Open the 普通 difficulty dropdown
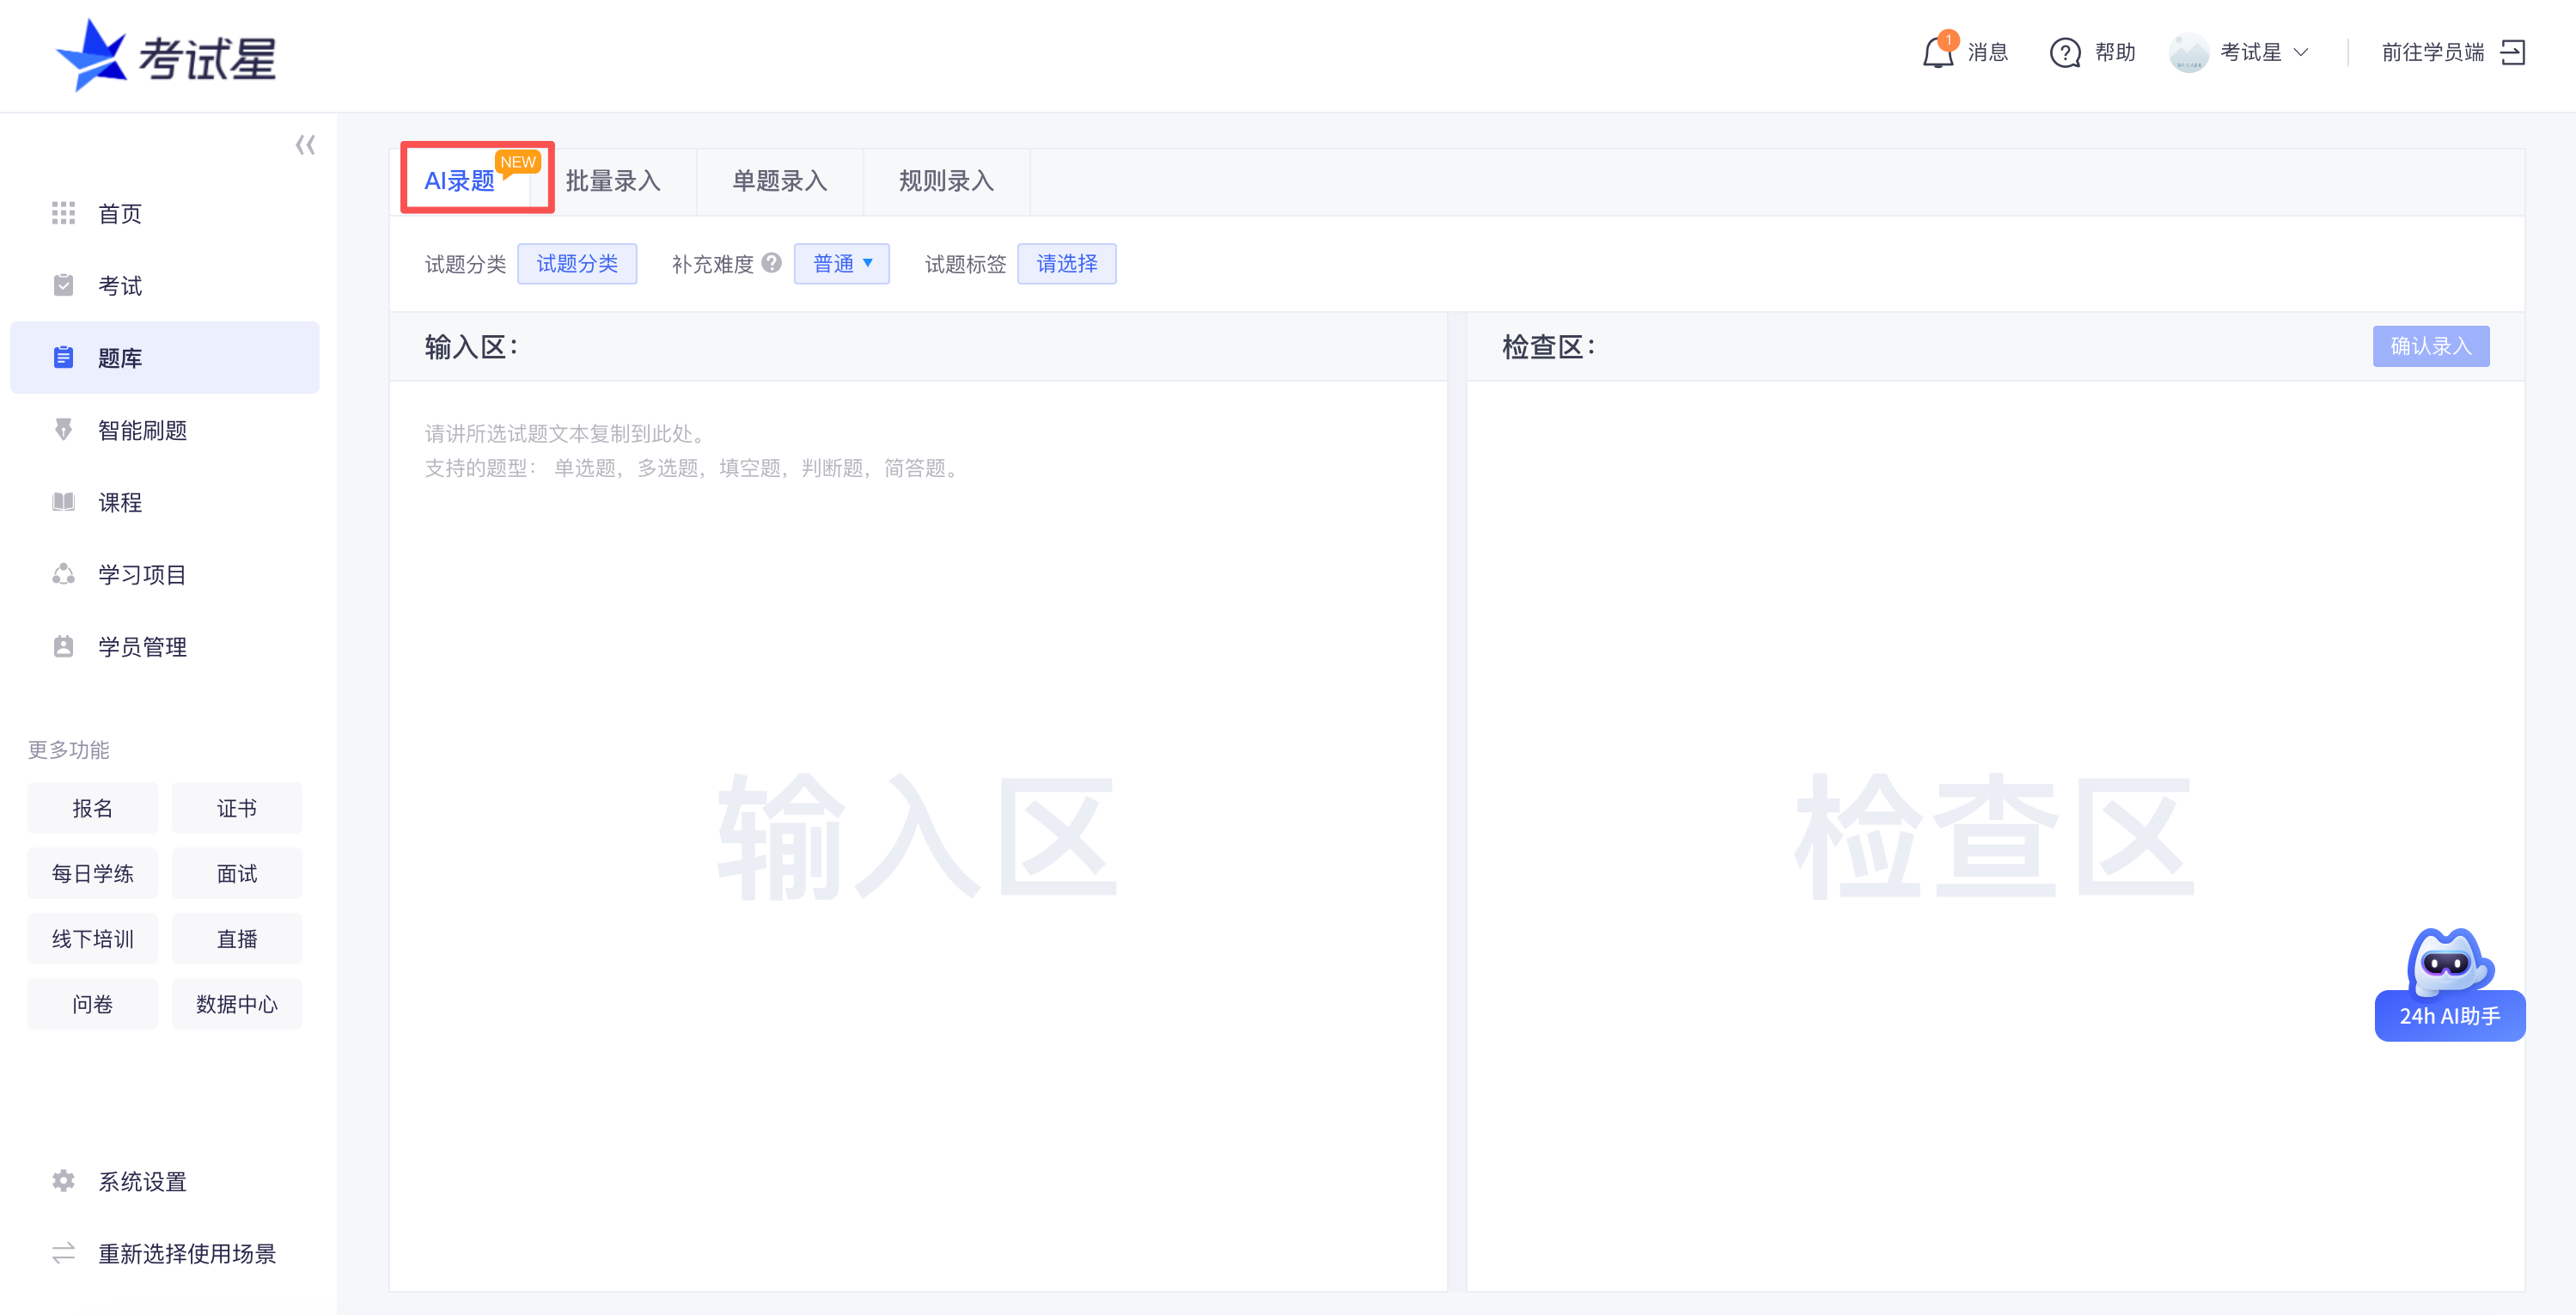 click(x=841, y=263)
